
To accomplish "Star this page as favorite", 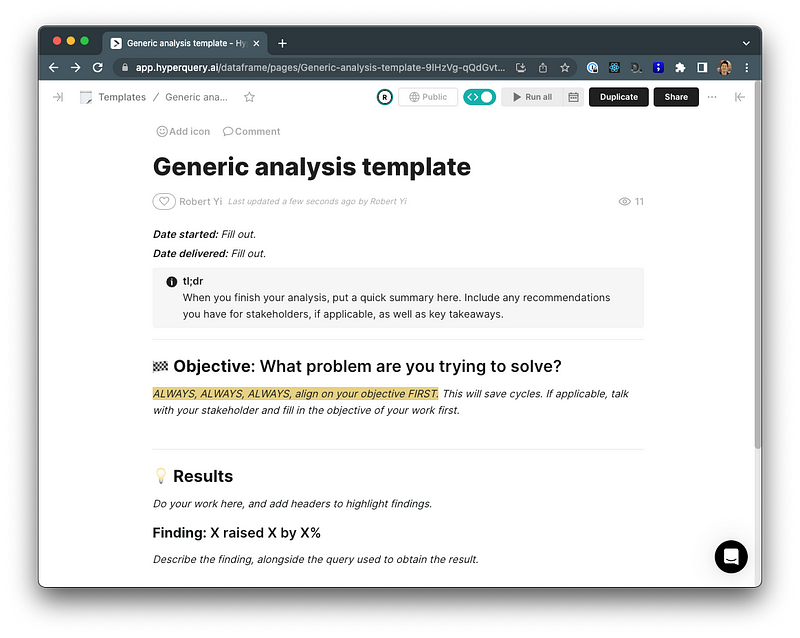I will click(249, 97).
